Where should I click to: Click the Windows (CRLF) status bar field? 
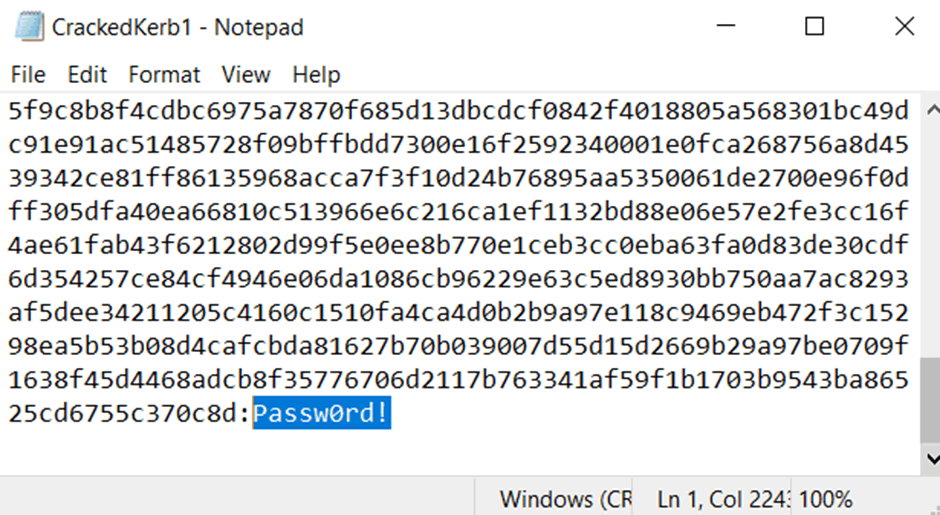(566, 499)
